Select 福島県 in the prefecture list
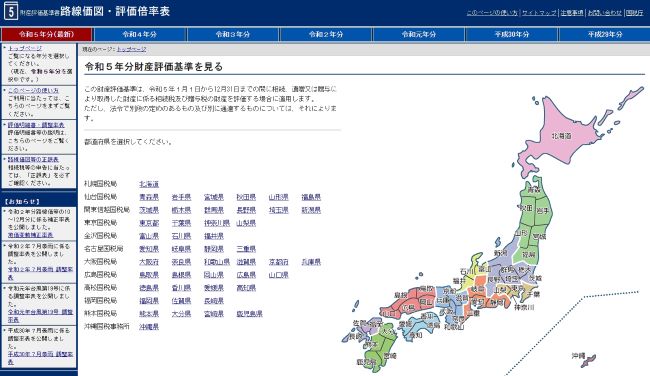 [x=311, y=197]
